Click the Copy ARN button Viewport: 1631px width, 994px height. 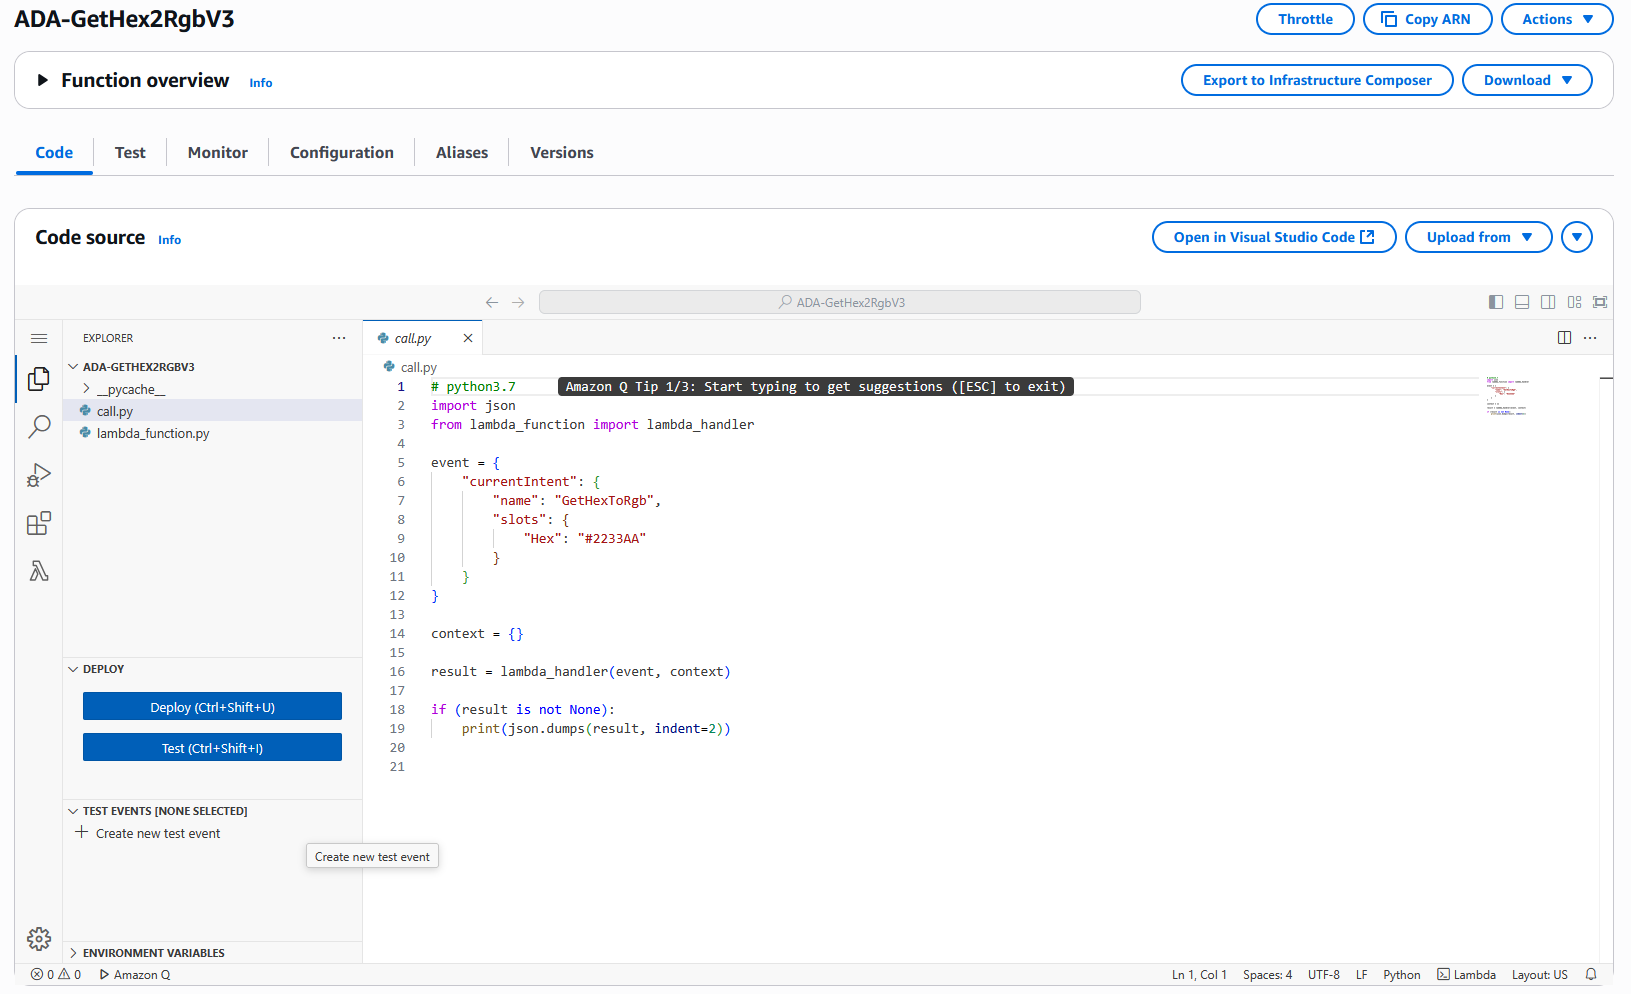click(1427, 19)
